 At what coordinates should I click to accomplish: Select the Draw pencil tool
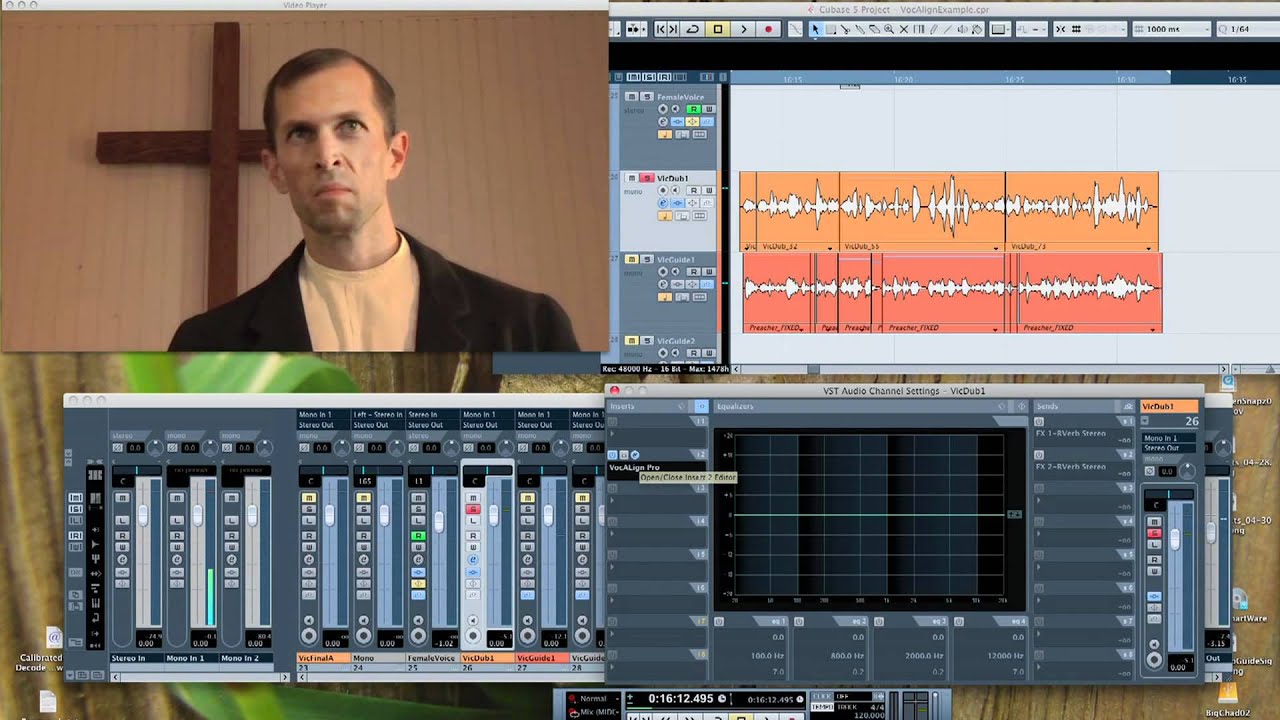(933, 29)
